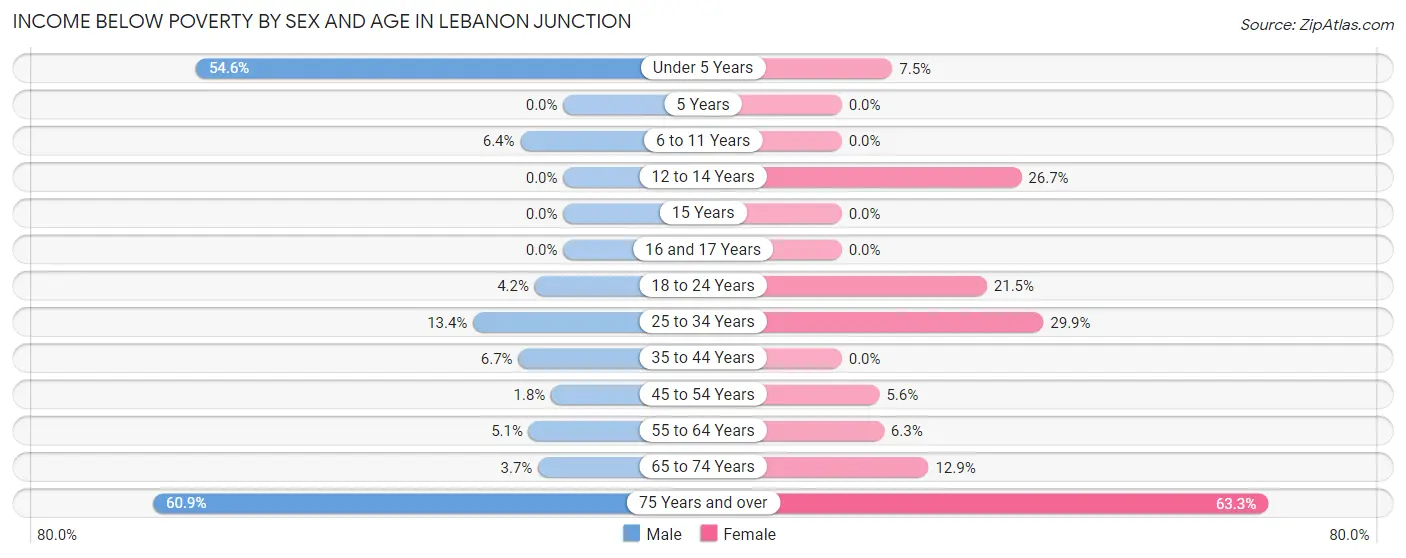
Task: Click the 54.6% value label
Action: pos(228,68)
